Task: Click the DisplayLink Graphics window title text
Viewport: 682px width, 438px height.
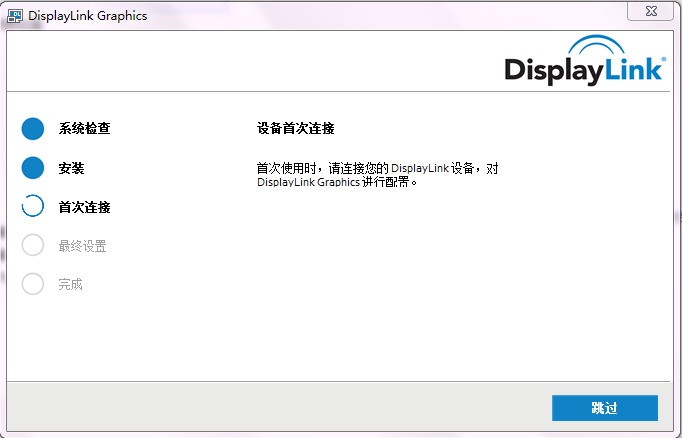Action: [x=87, y=16]
